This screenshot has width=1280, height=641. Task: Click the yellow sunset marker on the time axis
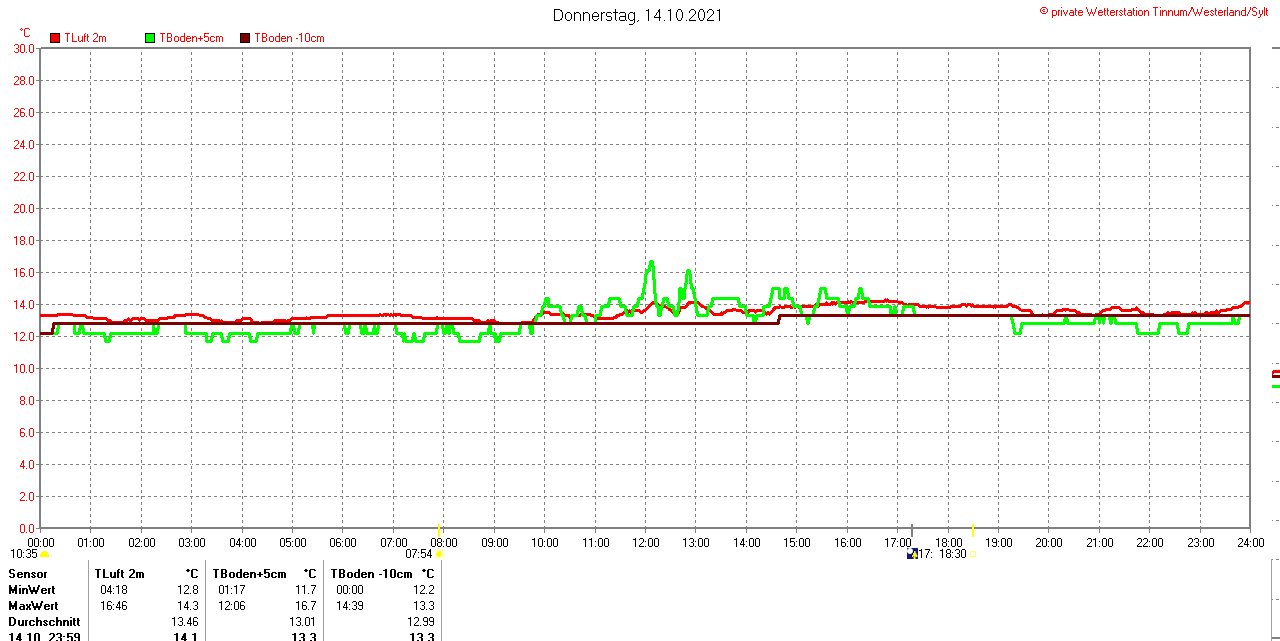(x=972, y=528)
